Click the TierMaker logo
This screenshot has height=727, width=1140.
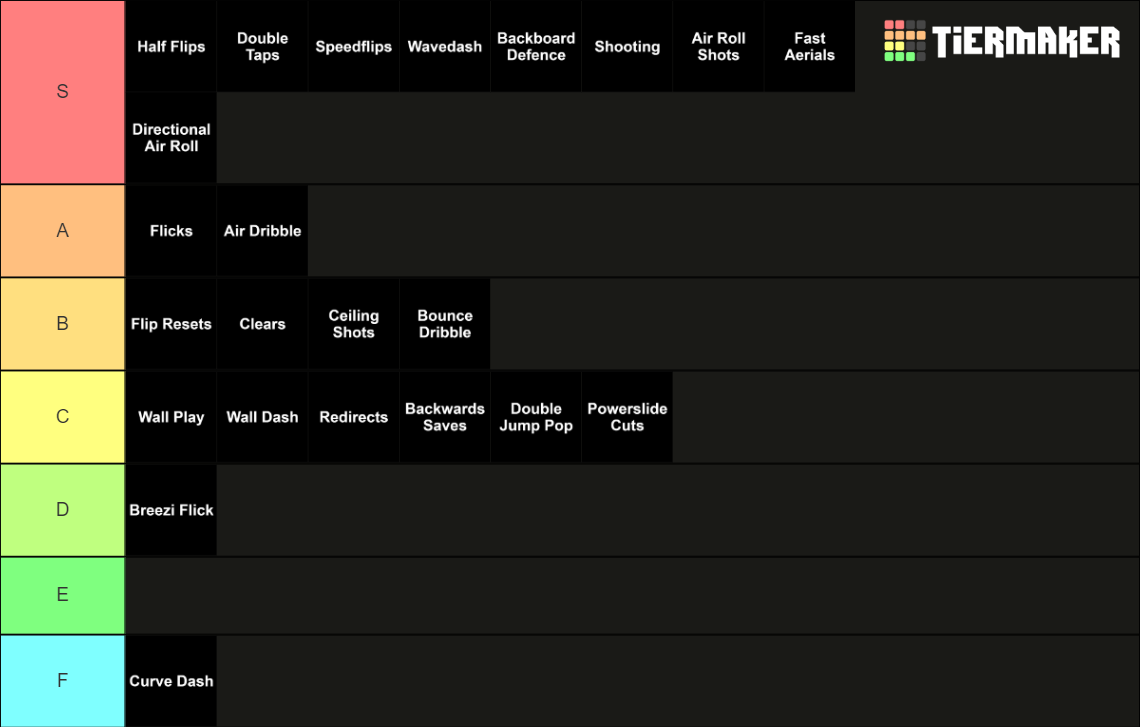(1001, 42)
